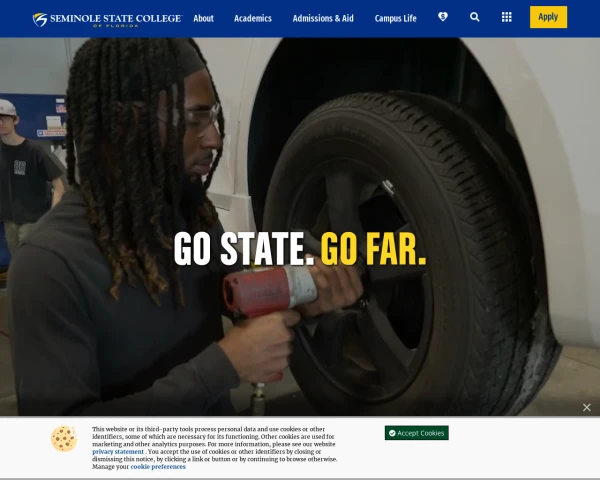
Task: Click the cookie image icon
Action: pyautogui.click(x=64, y=439)
